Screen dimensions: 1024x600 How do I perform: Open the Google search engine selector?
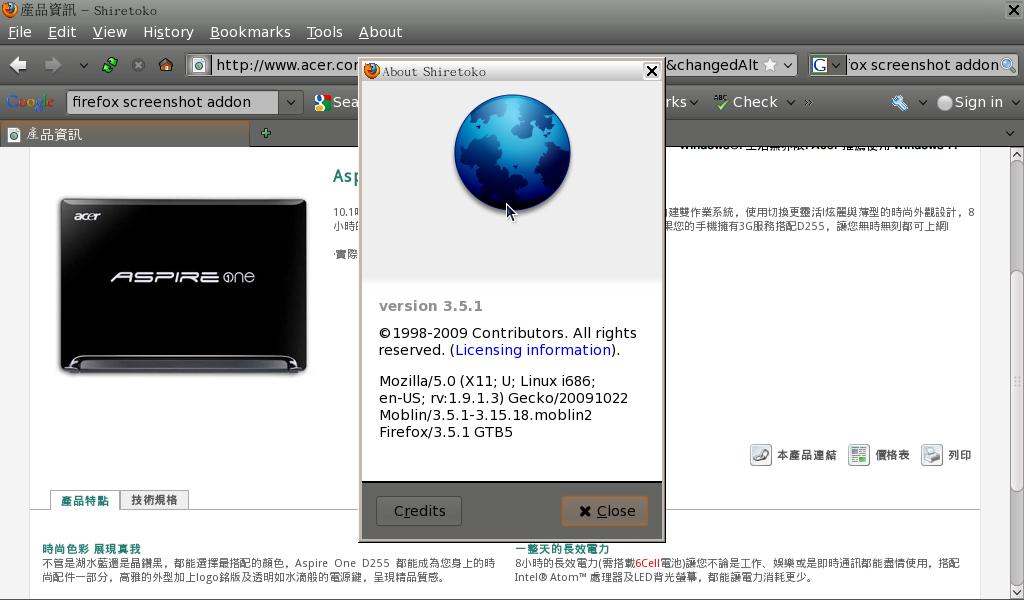tap(827, 65)
